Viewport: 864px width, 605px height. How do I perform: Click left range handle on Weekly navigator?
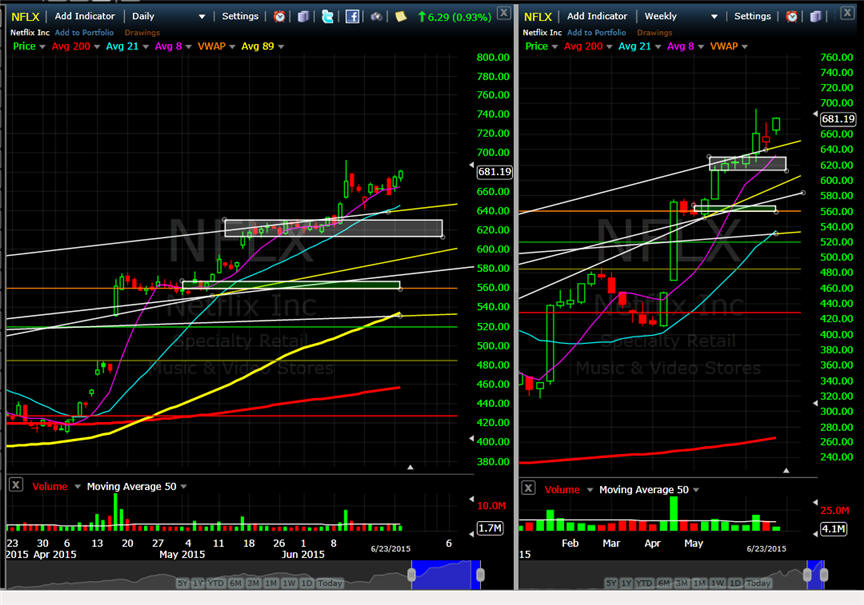point(807,575)
